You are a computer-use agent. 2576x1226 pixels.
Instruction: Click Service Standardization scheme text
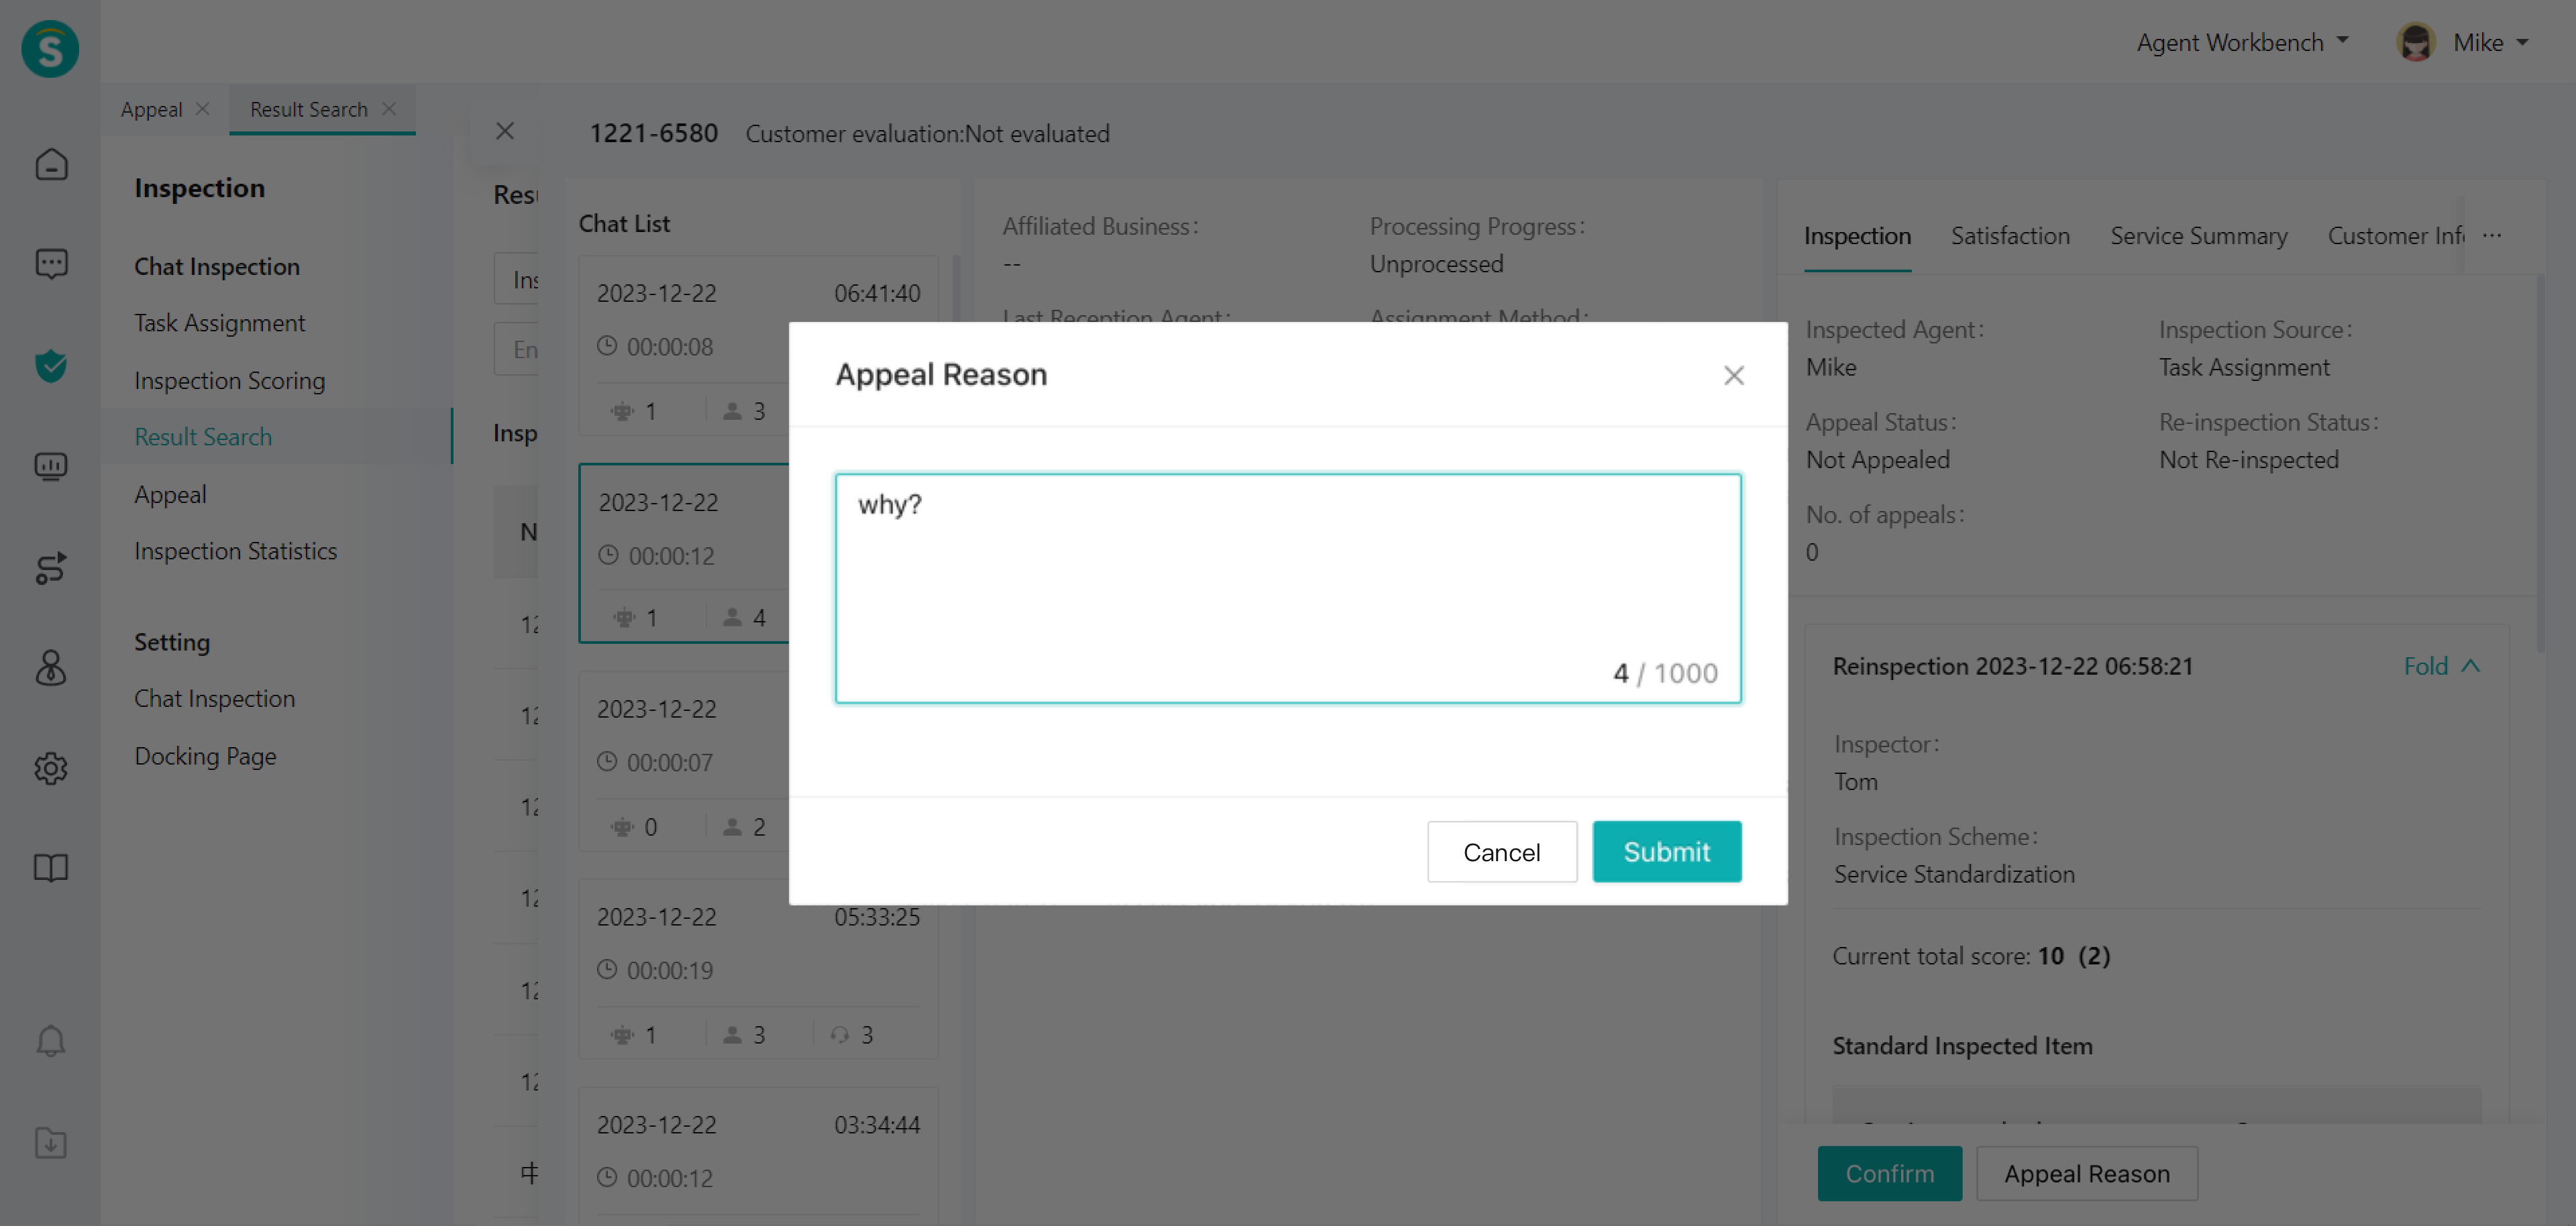coord(1953,874)
